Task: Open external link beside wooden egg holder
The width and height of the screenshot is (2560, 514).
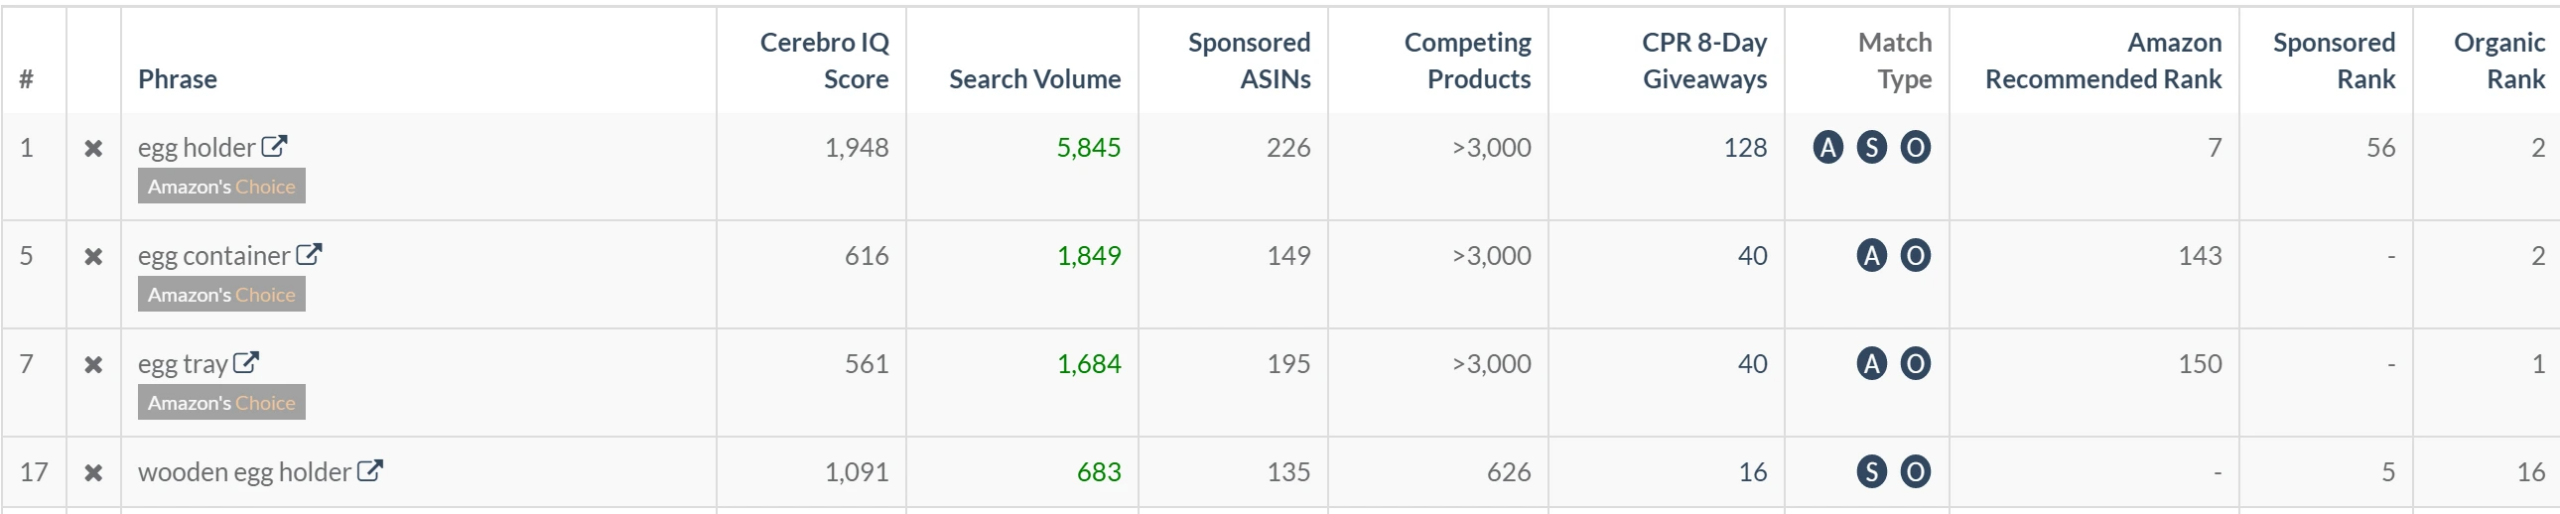Action: (370, 471)
